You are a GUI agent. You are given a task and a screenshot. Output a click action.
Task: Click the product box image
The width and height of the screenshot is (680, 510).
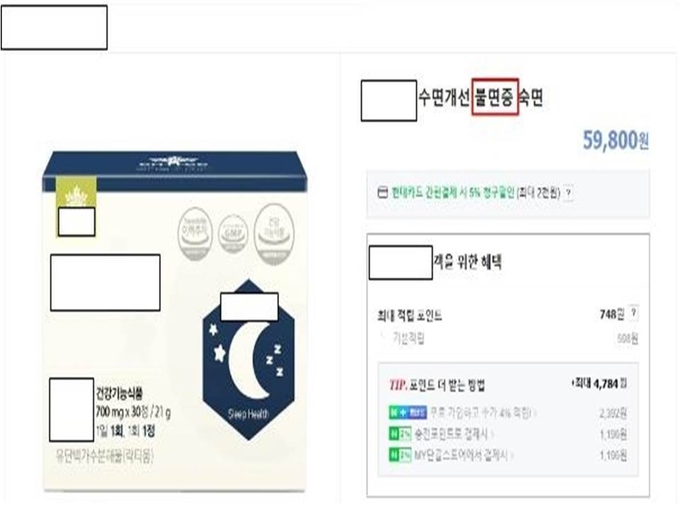tap(174, 321)
